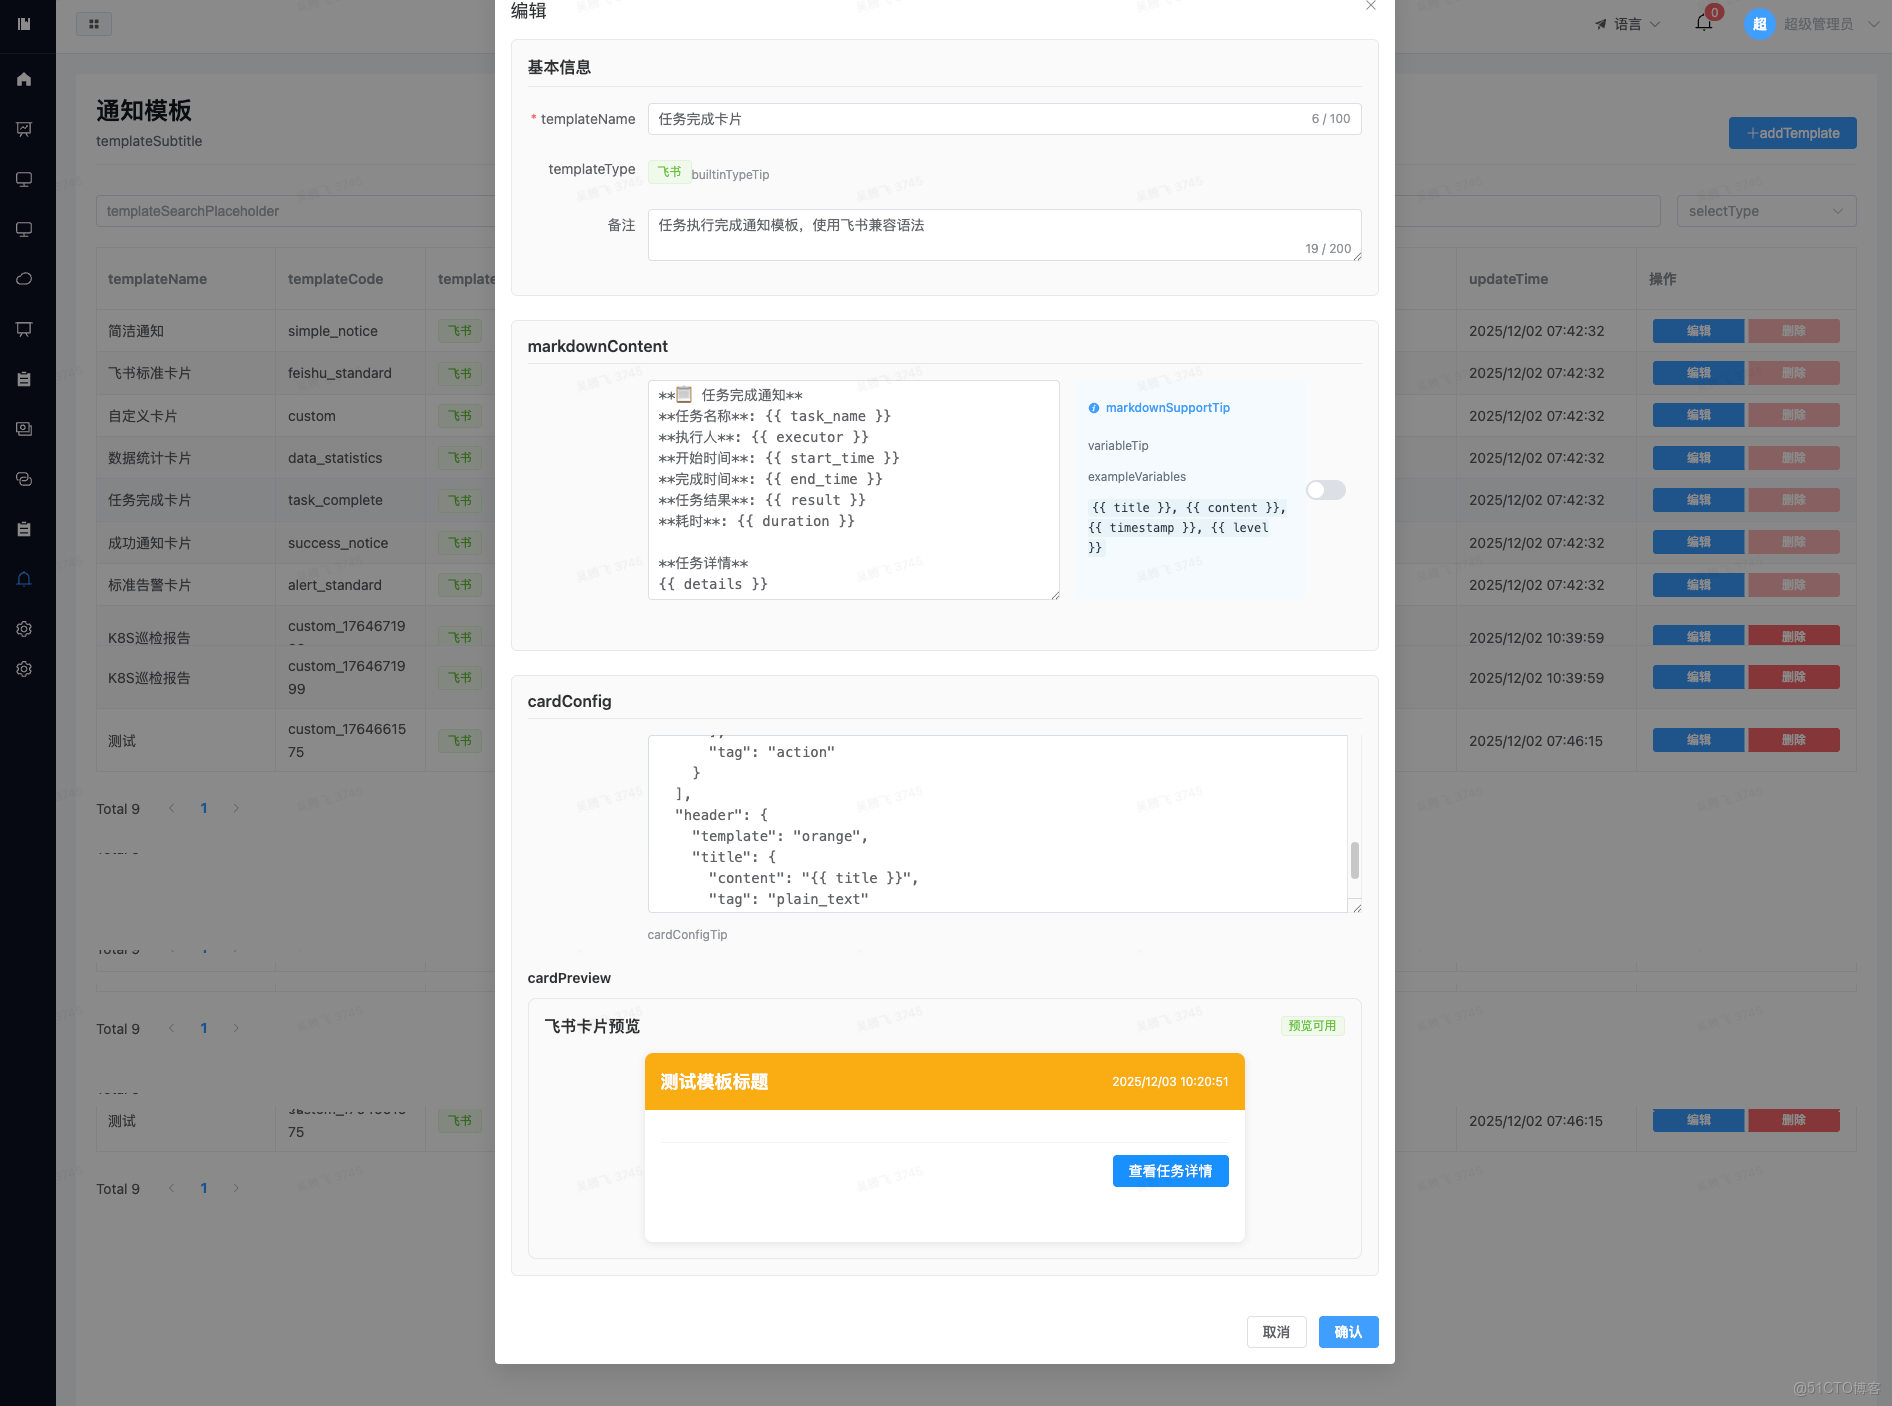Click the templateName input field
The image size is (1892, 1406).
click(1004, 119)
